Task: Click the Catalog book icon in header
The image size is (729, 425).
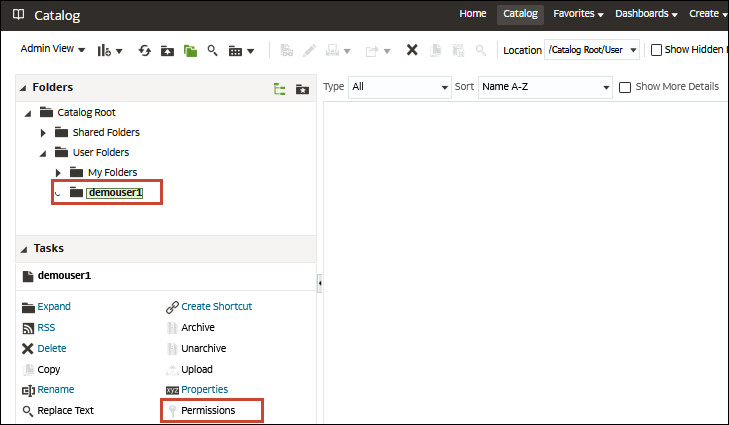Action: (x=19, y=14)
